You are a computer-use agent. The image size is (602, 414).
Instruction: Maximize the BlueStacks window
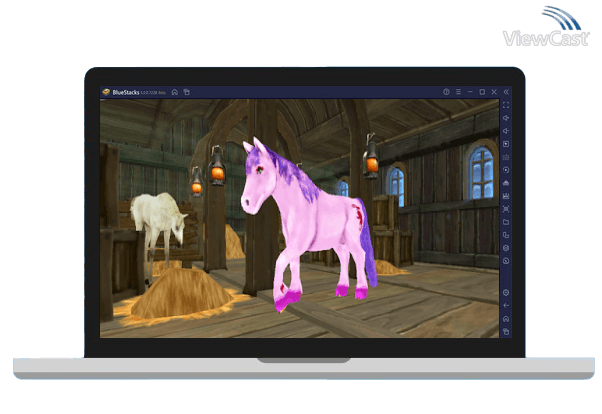[482, 92]
